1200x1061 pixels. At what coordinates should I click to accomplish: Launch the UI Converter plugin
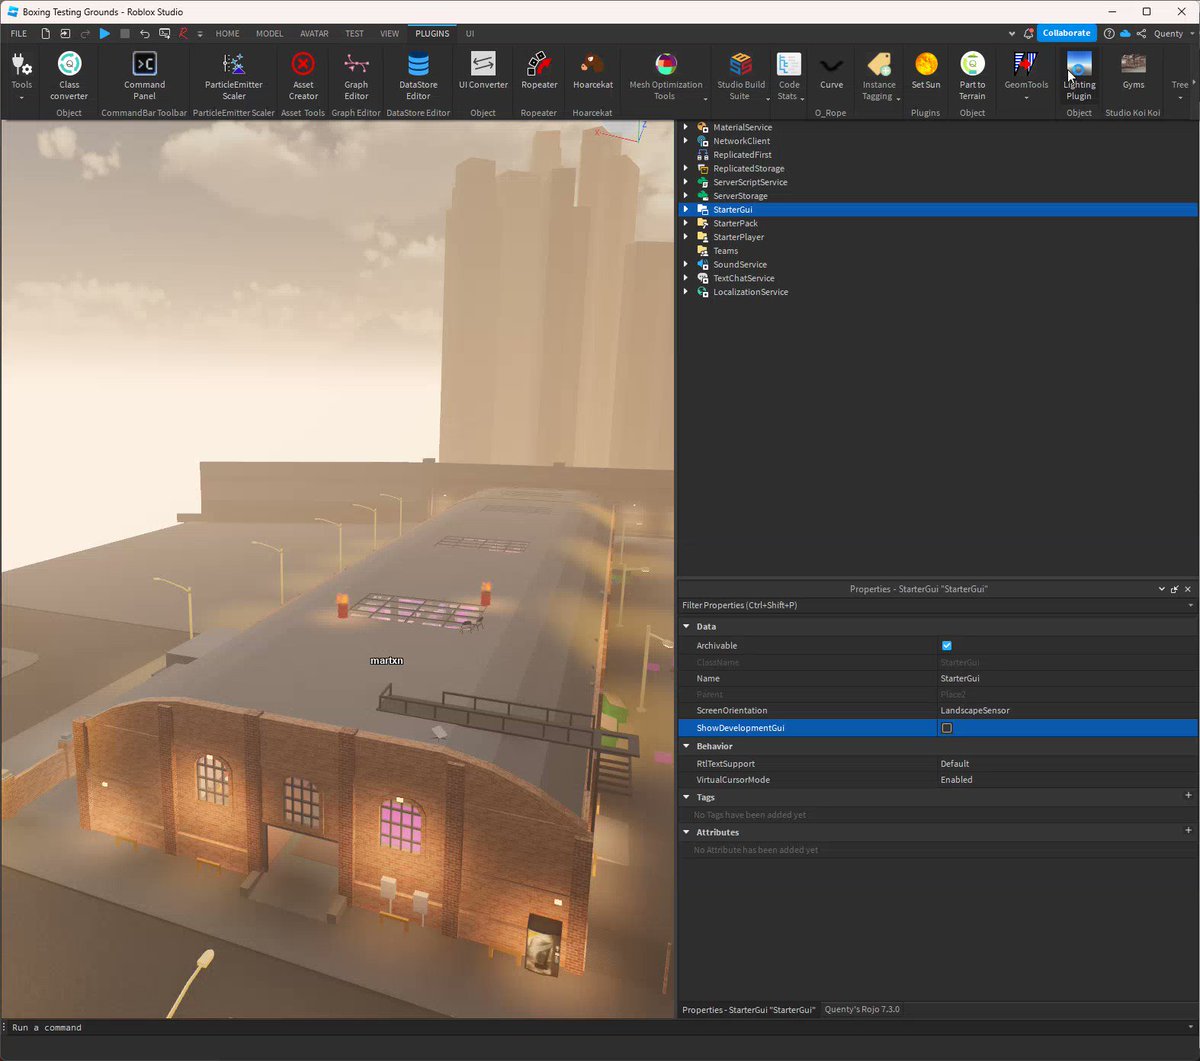[483, 71]
